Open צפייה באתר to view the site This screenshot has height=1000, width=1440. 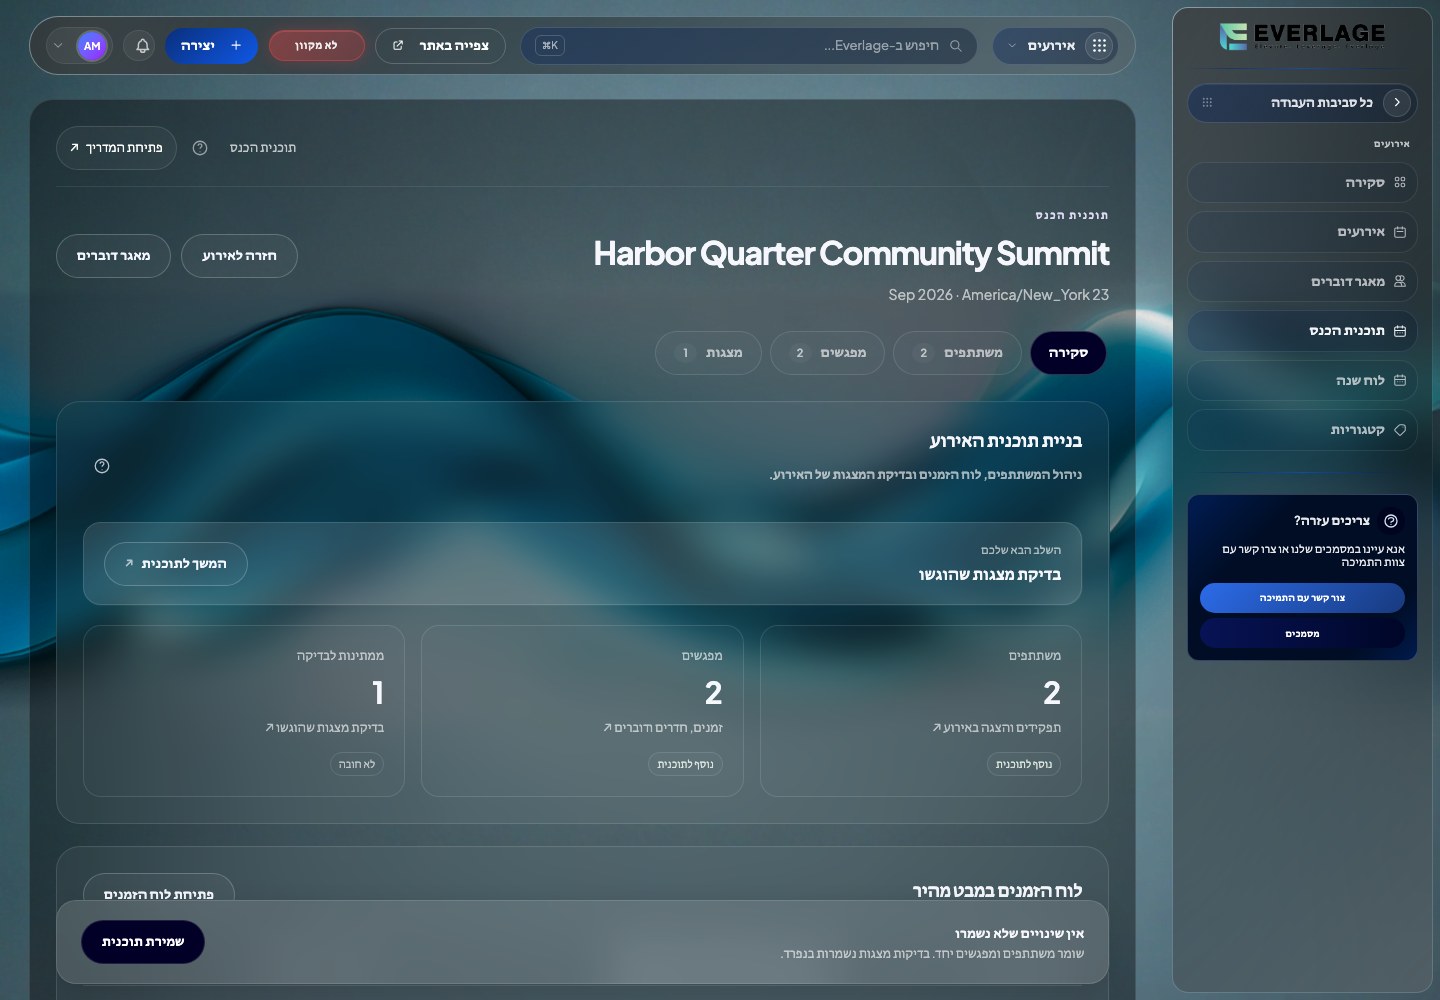coord(440,46)
